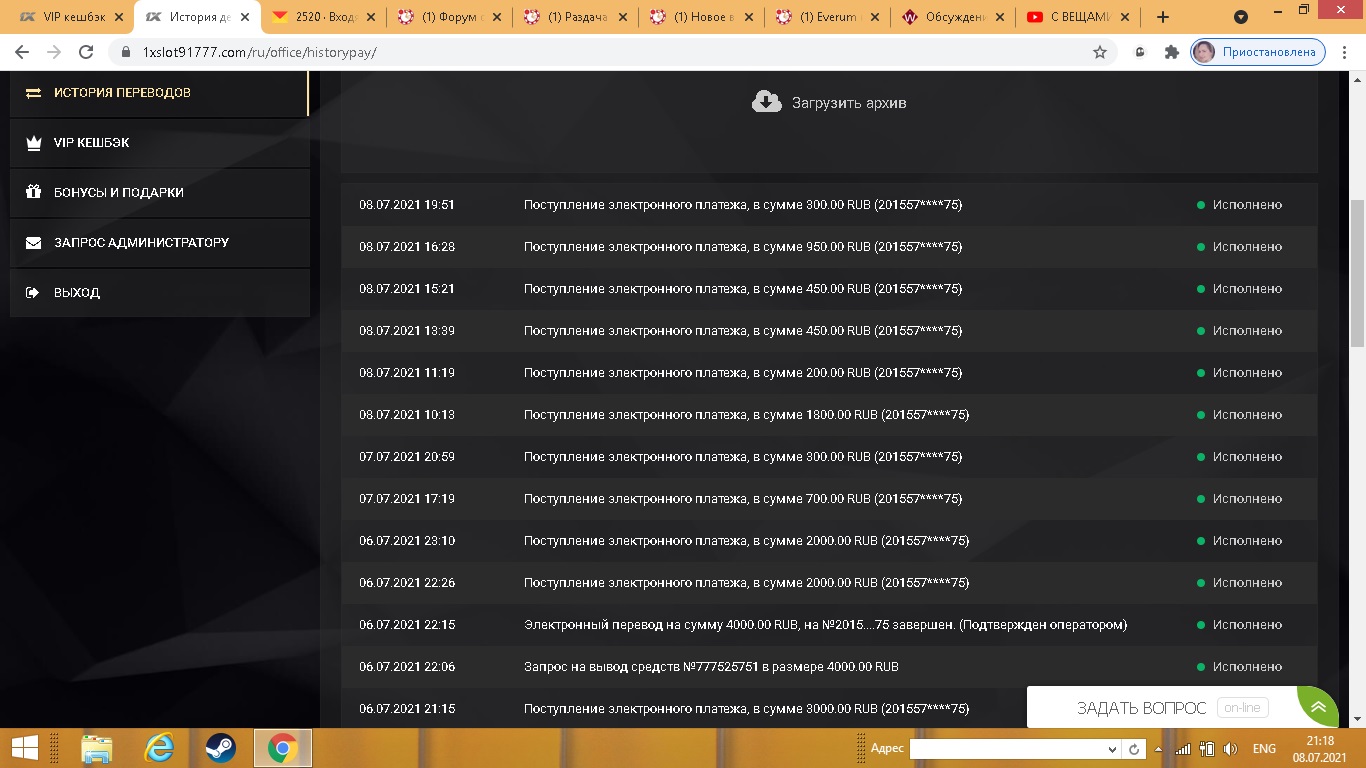Click the История переводов transfer arrows icon
1366x768 pixels.
(34, 93)
